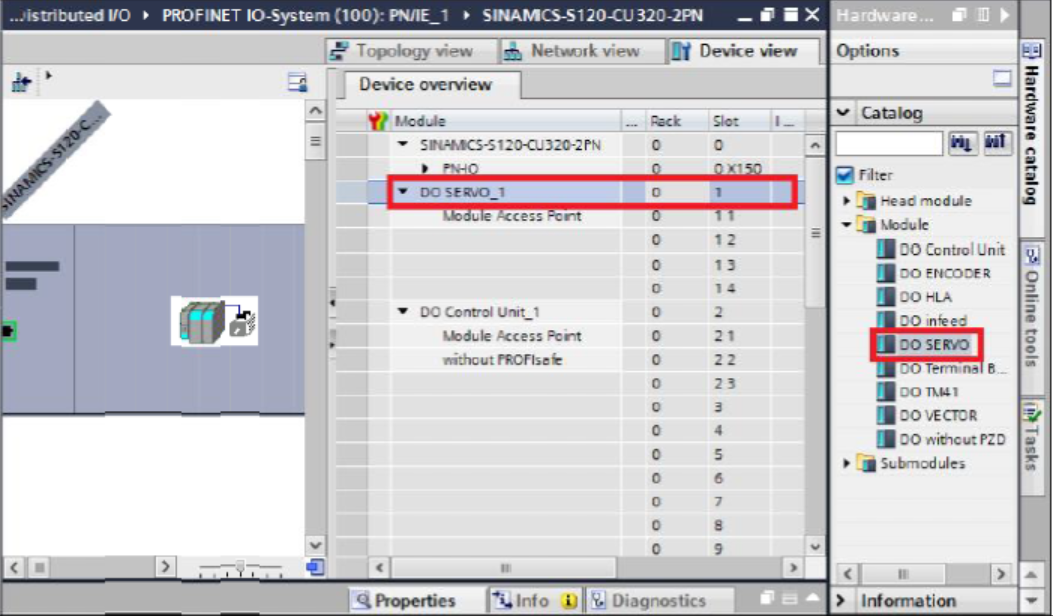1053x616 pixels.
Task: Click the device table layout icon
Action: click(x=297, y=82)
